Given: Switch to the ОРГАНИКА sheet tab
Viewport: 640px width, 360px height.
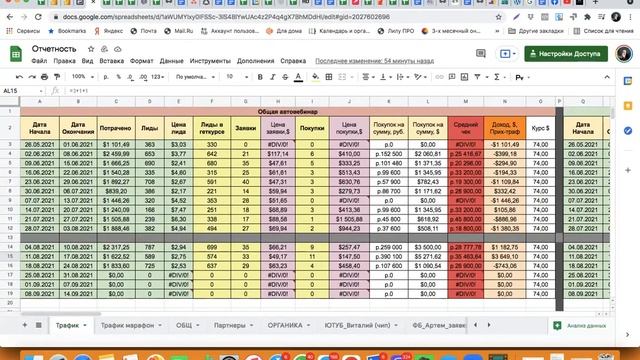Looking at the screenshot, I should pos(289,325).
